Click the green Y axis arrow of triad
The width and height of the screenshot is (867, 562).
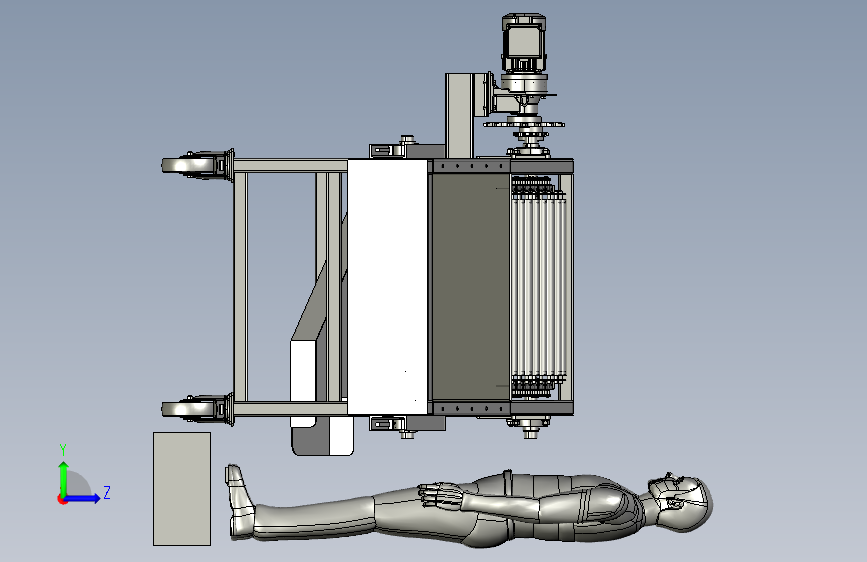pos(64,477)
